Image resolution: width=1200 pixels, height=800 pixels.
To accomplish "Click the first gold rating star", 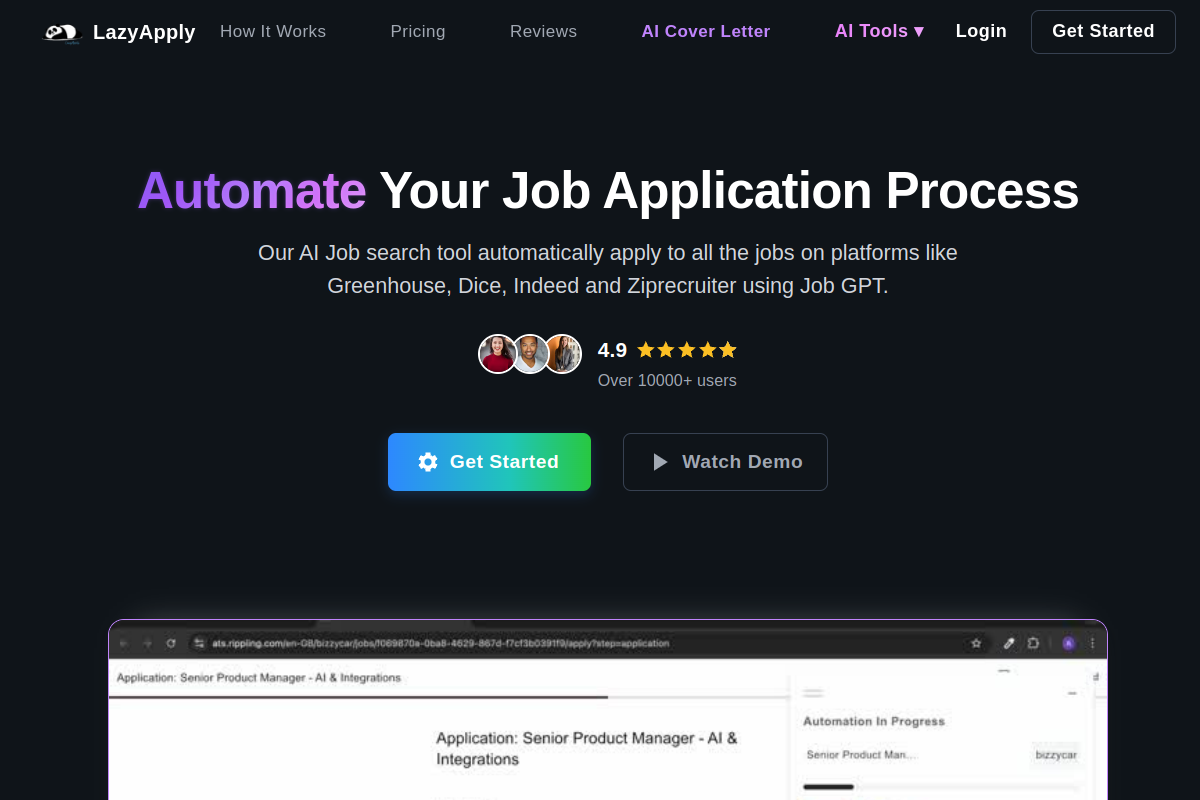I will pos(646,350).
